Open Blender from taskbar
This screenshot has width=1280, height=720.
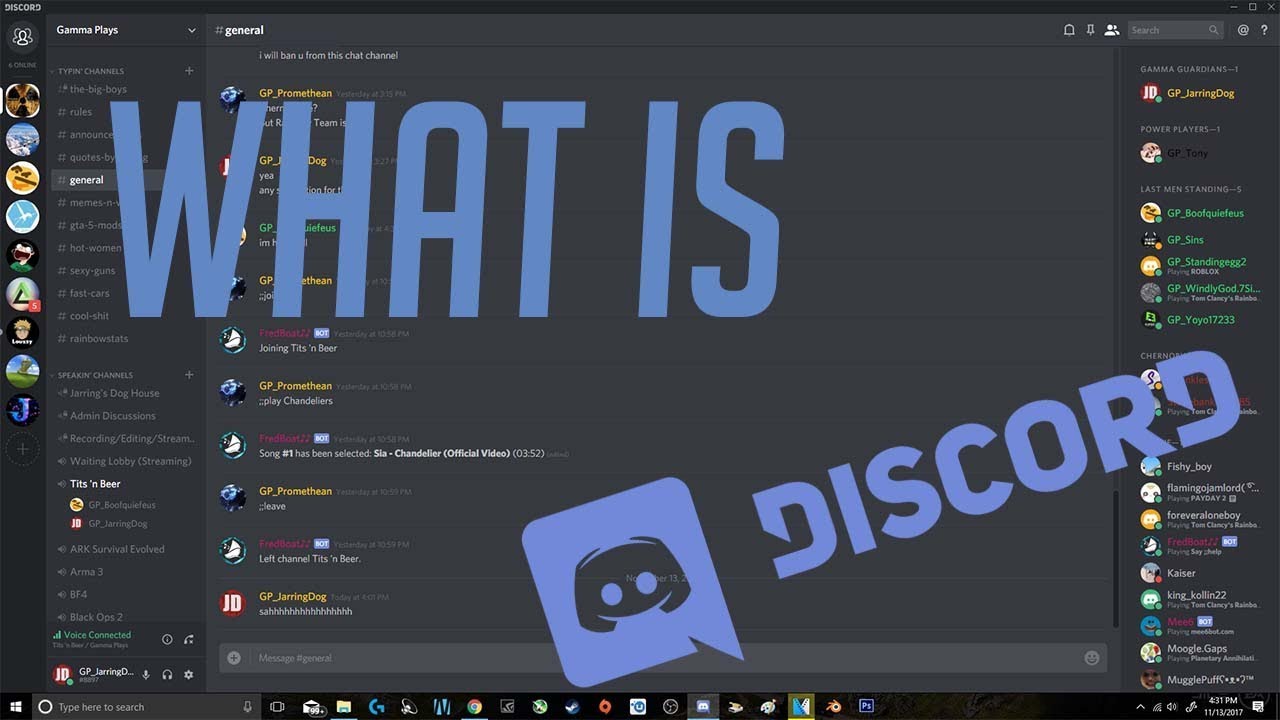(833, 707)
